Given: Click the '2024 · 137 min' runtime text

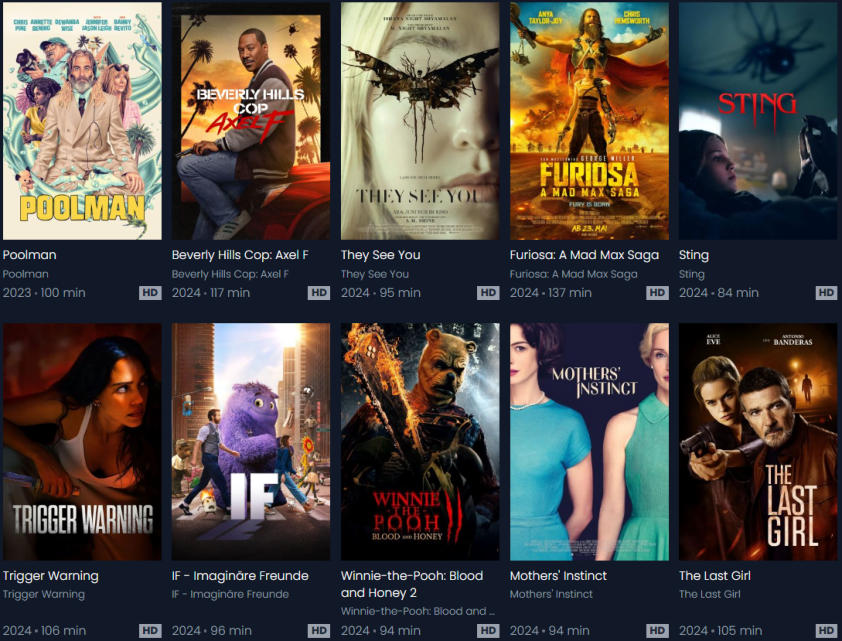Looking at the screenshot, I should coord(551,293).
